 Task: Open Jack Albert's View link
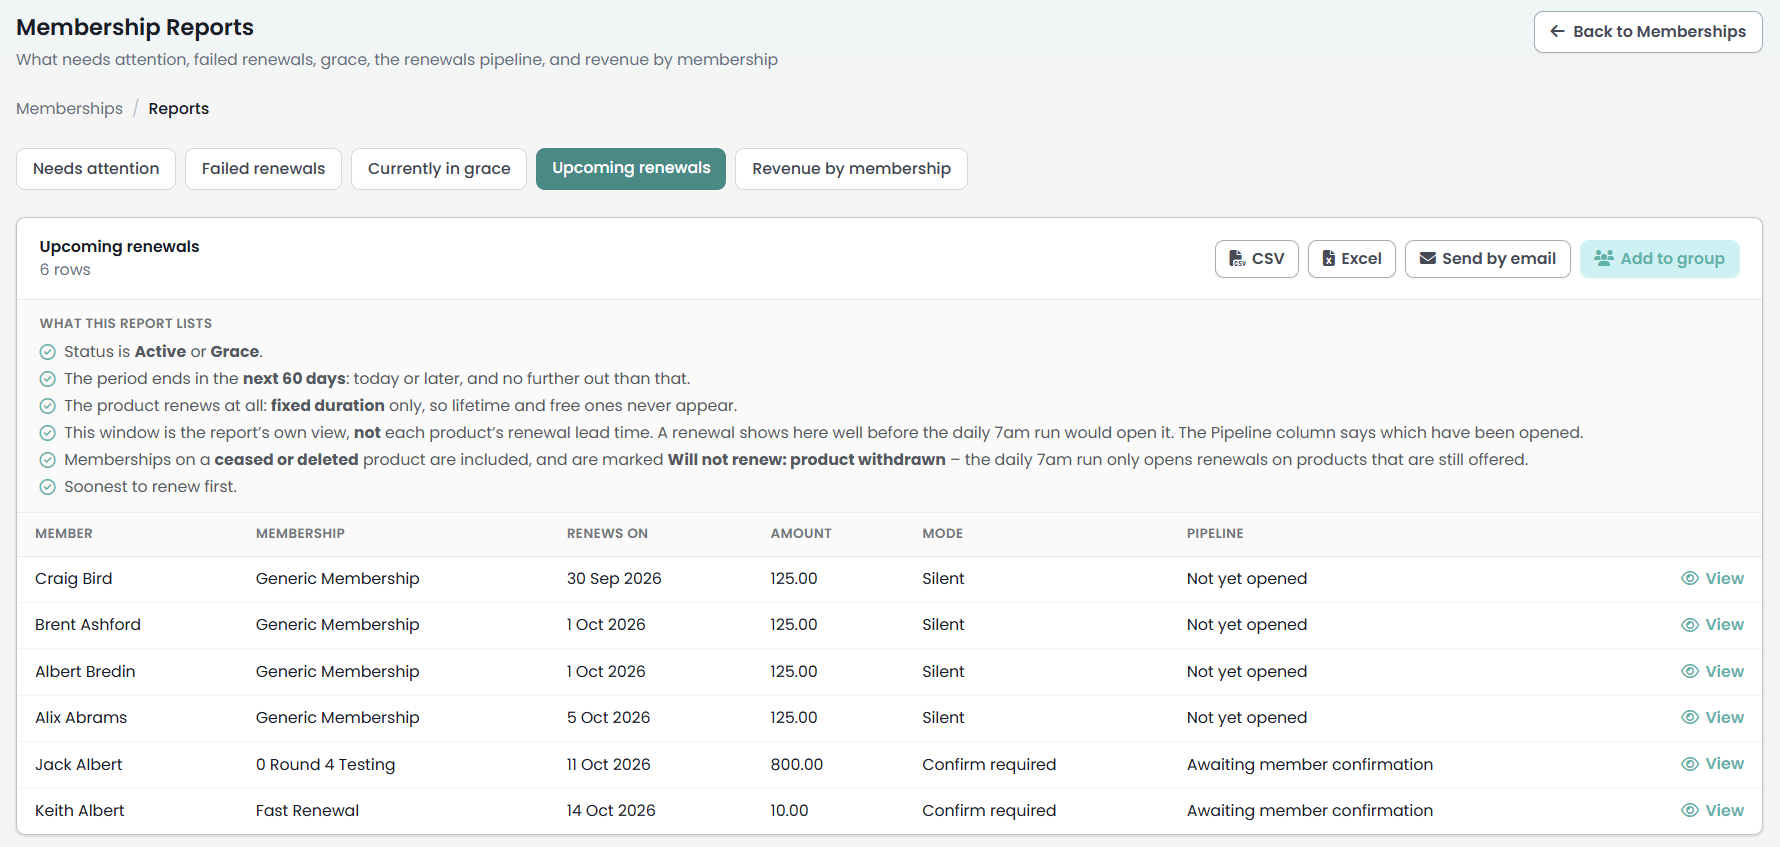[x=1712, y=764]
